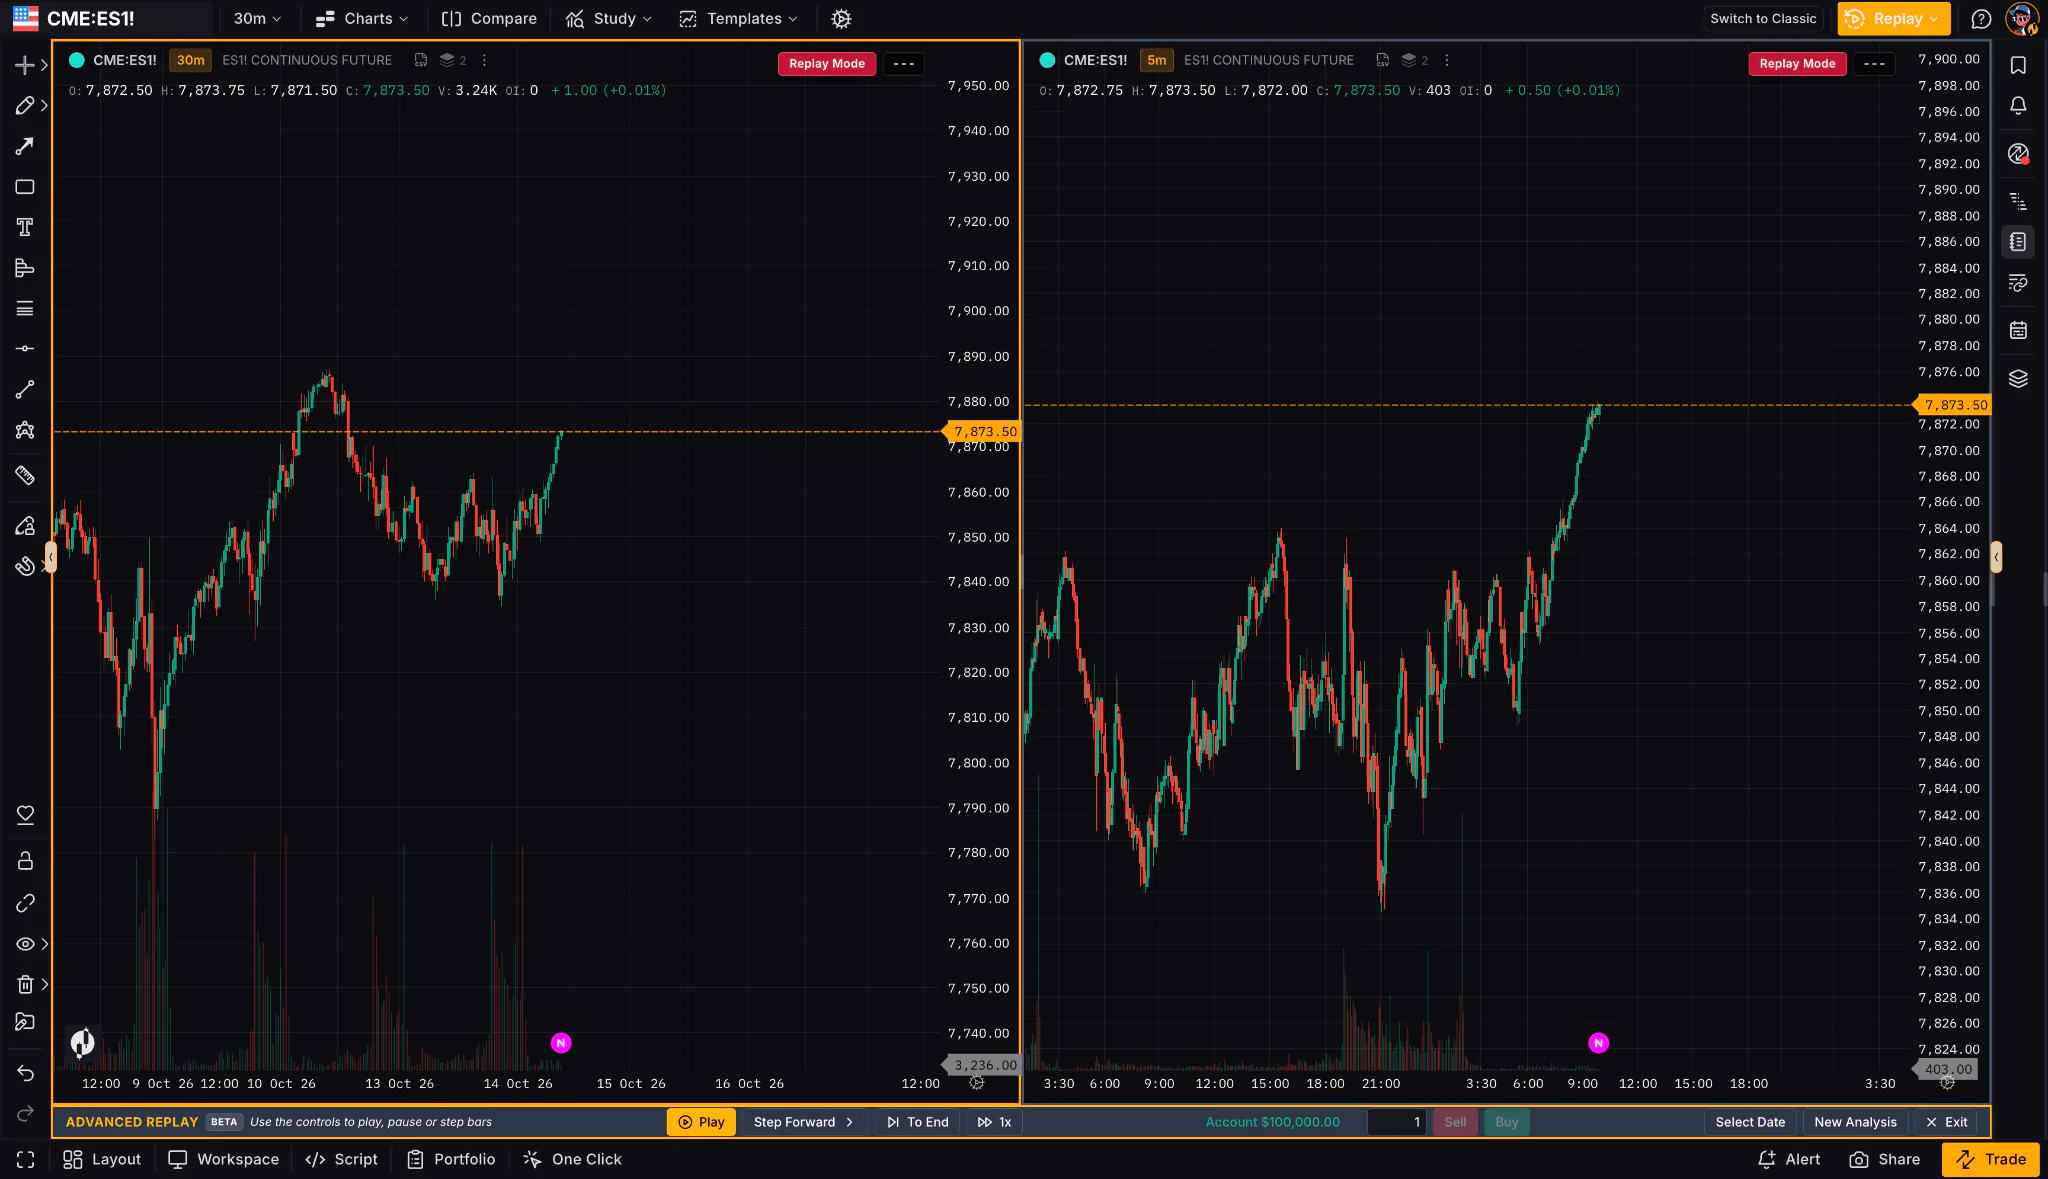Open the Replay dropdown button
Viewport: 2048px width, 1179px height.
pos(1894,19)
